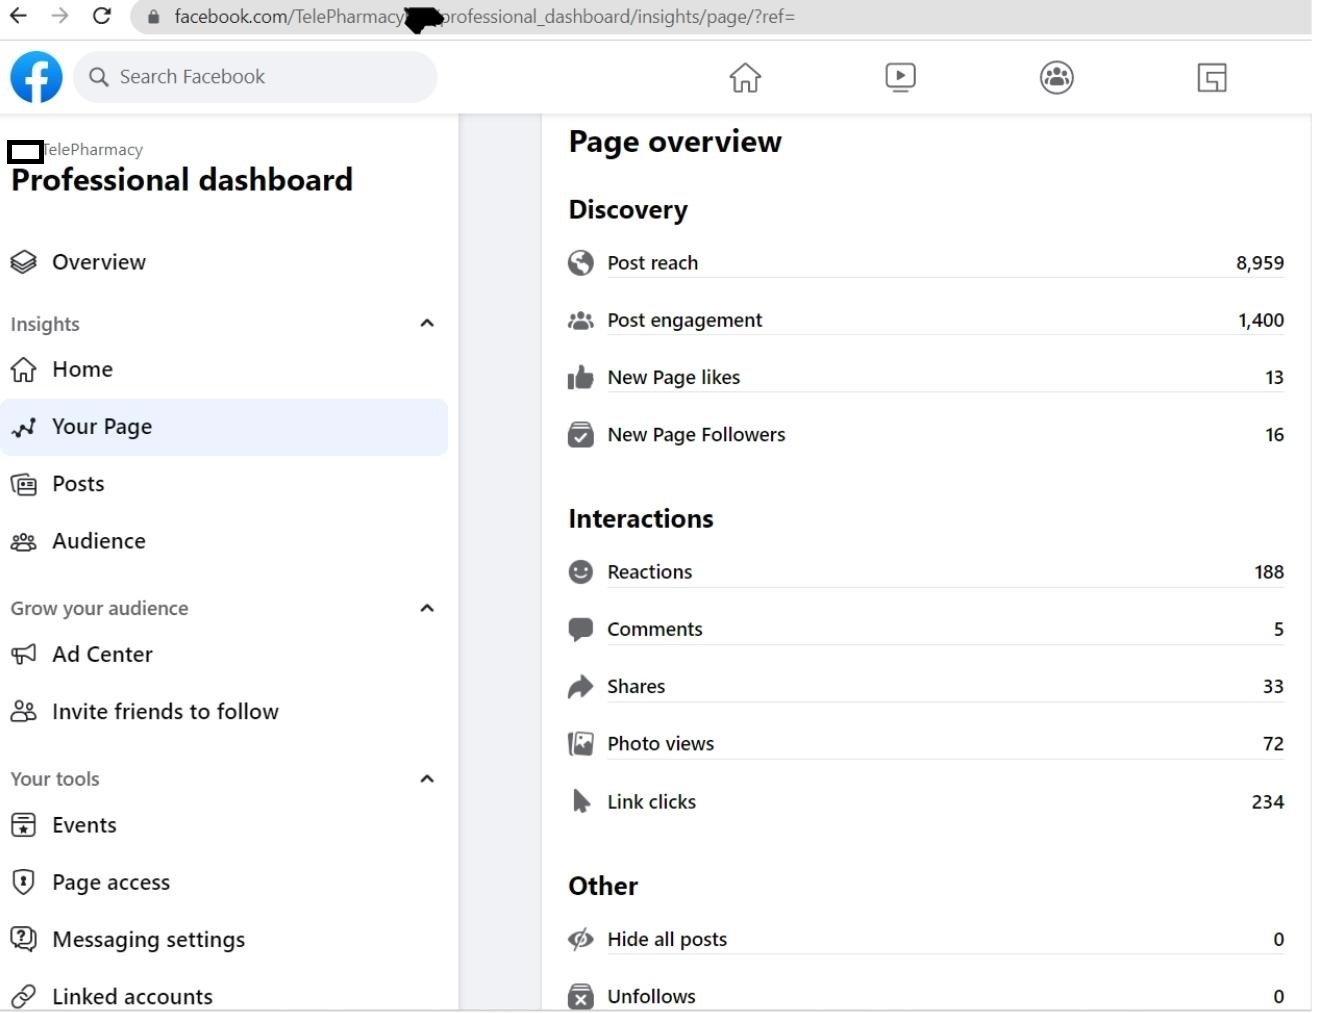The image size is (1320, 1013).
Task: Go to Audience insights
Action: [x=98, y=541]
